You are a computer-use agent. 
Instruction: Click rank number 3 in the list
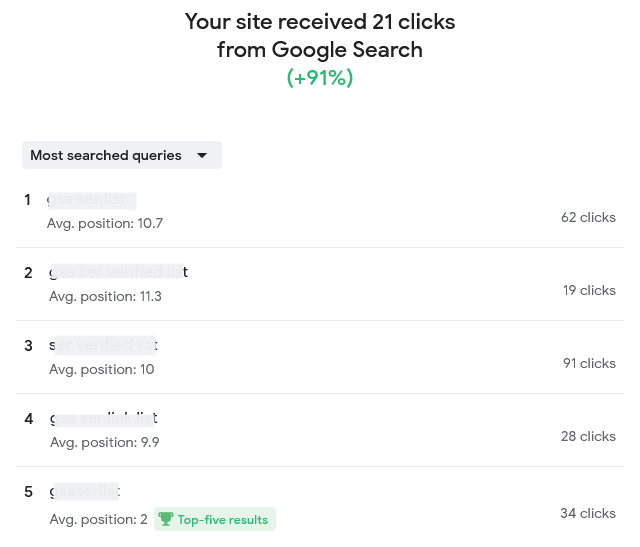pyautogui.click(x=29, y=346)
